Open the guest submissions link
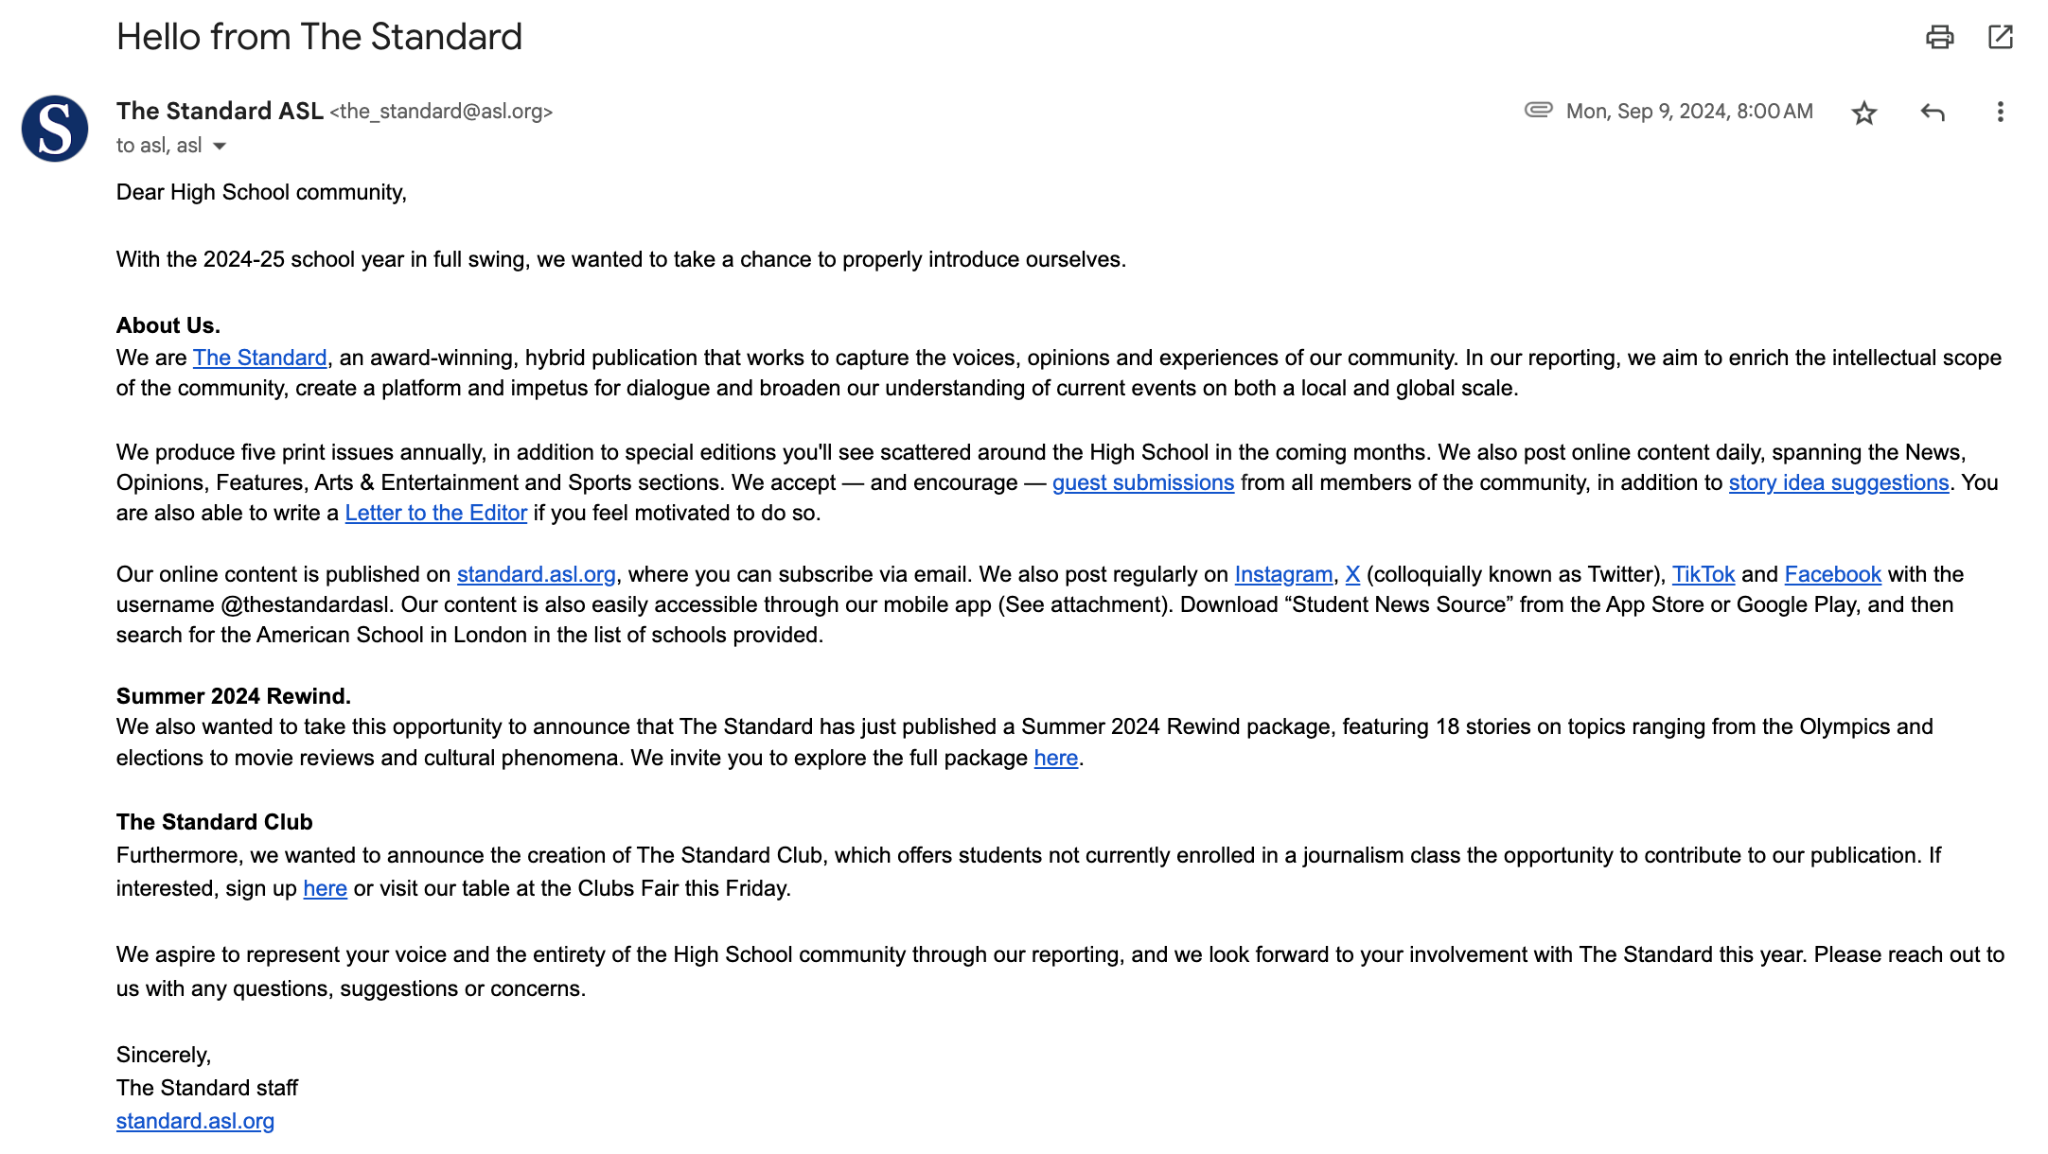 [x=1143, y=483]
